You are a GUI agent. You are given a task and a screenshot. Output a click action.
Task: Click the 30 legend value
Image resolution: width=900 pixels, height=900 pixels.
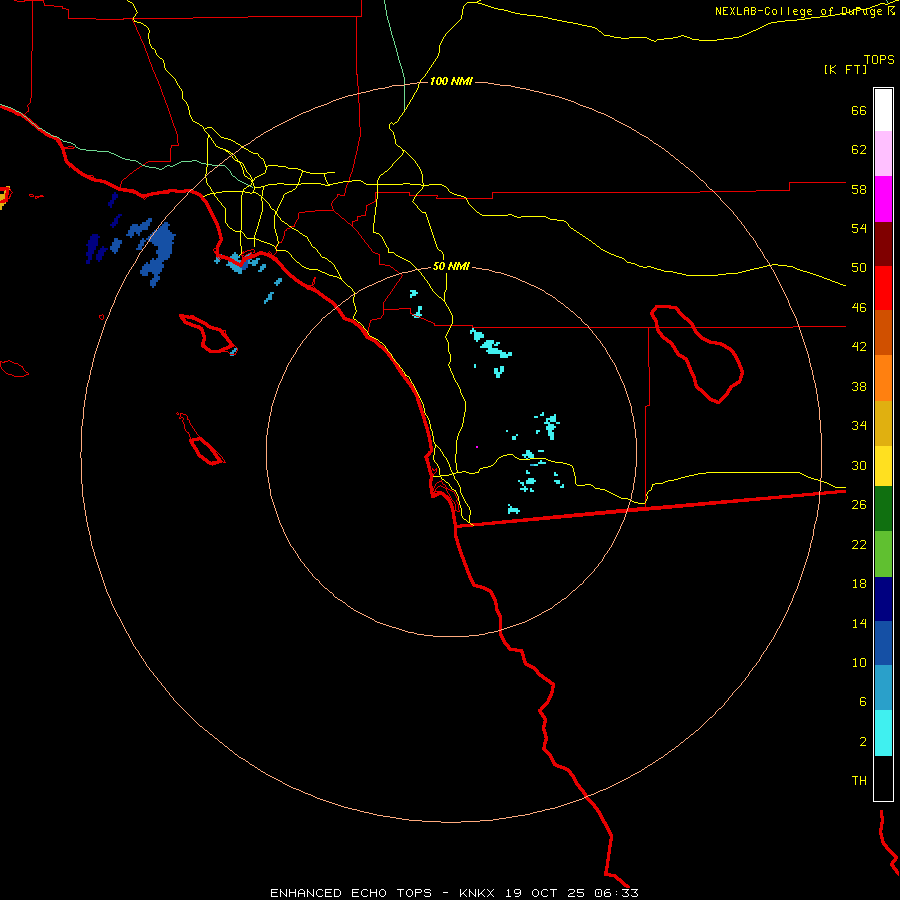[x=859, y=465]
